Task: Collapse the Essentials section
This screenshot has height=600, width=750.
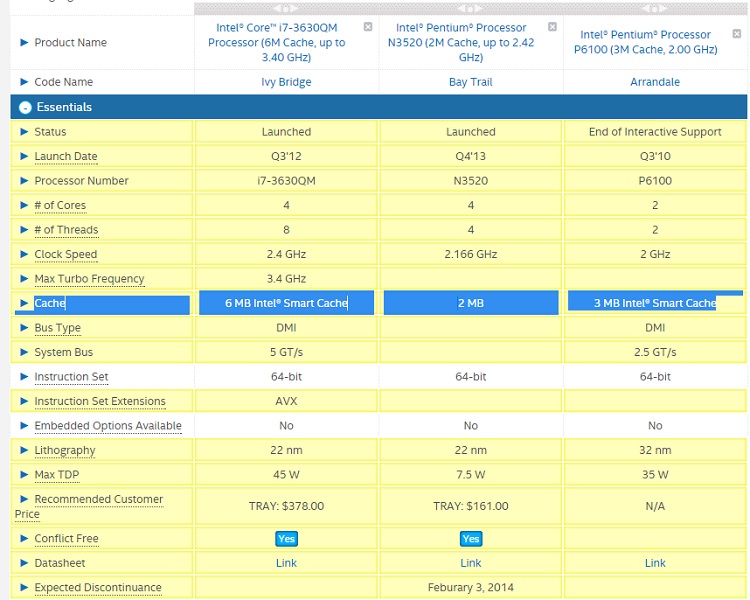Action: click(24, 107)
